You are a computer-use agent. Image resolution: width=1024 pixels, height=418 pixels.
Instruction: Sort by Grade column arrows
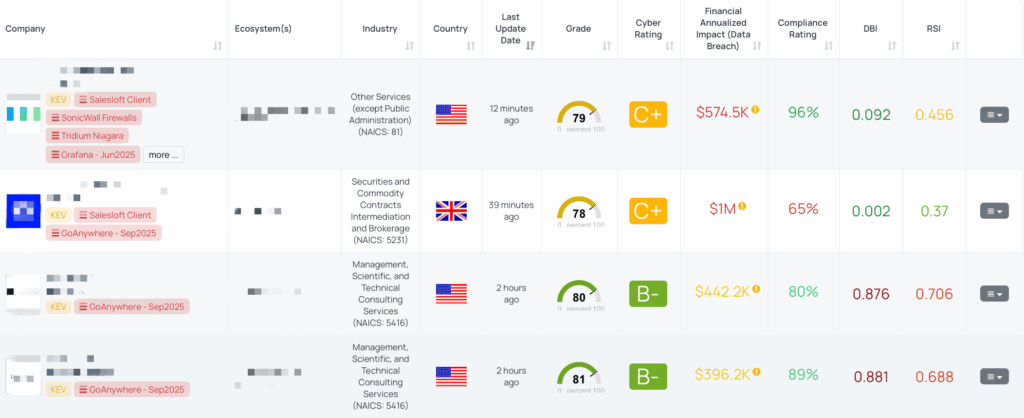pos(607,46)
